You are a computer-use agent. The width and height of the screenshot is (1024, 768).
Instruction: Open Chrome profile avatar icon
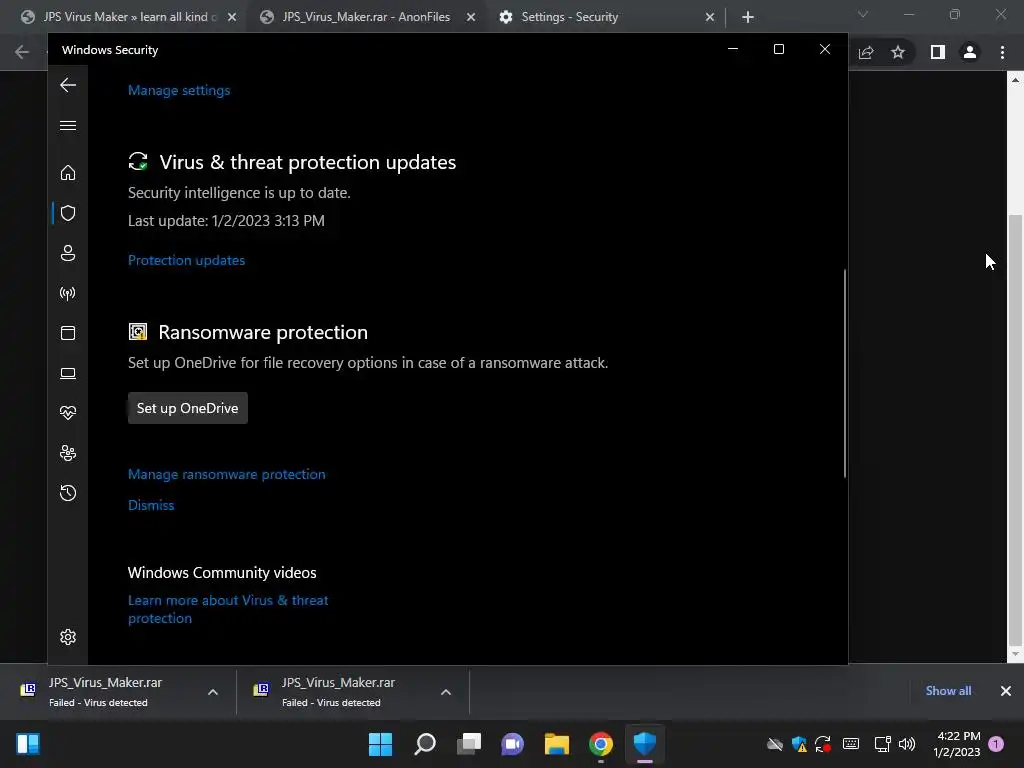(970, 52)
